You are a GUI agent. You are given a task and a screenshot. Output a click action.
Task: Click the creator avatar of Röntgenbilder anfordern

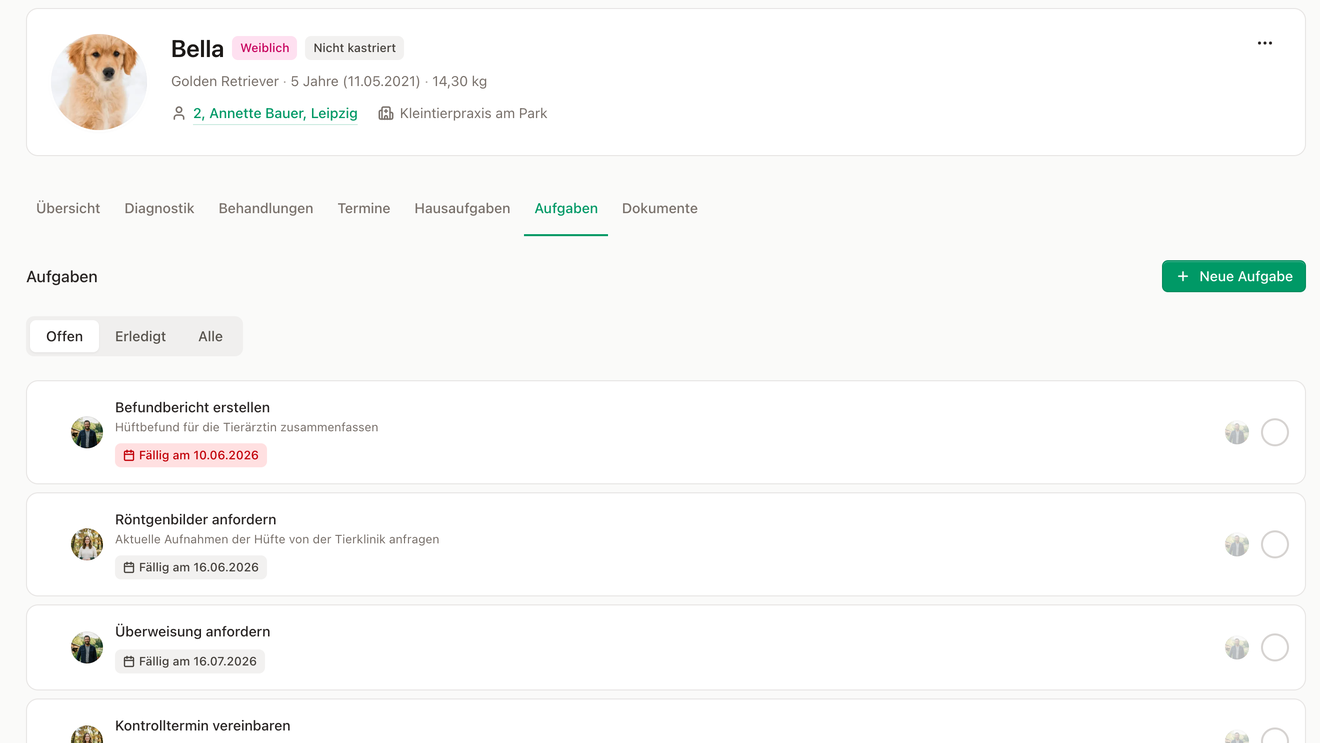pos(87,544)
